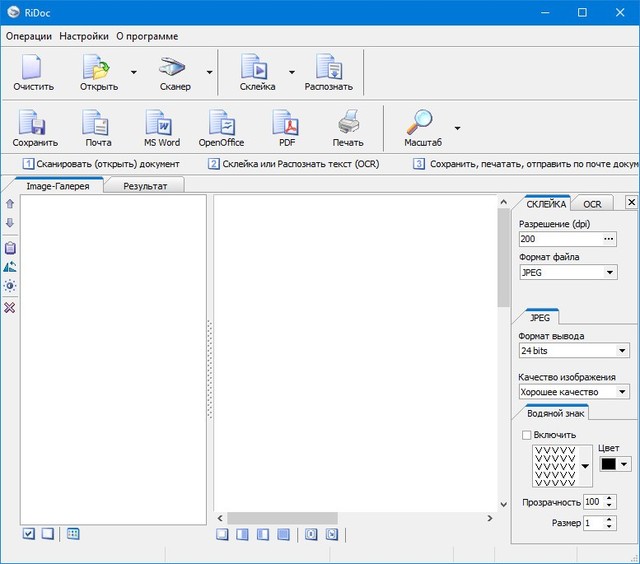Viewport: 640px width, 564px height.
Task: Click the select-all checkmark icon below gallery
Action: [28, 534]
